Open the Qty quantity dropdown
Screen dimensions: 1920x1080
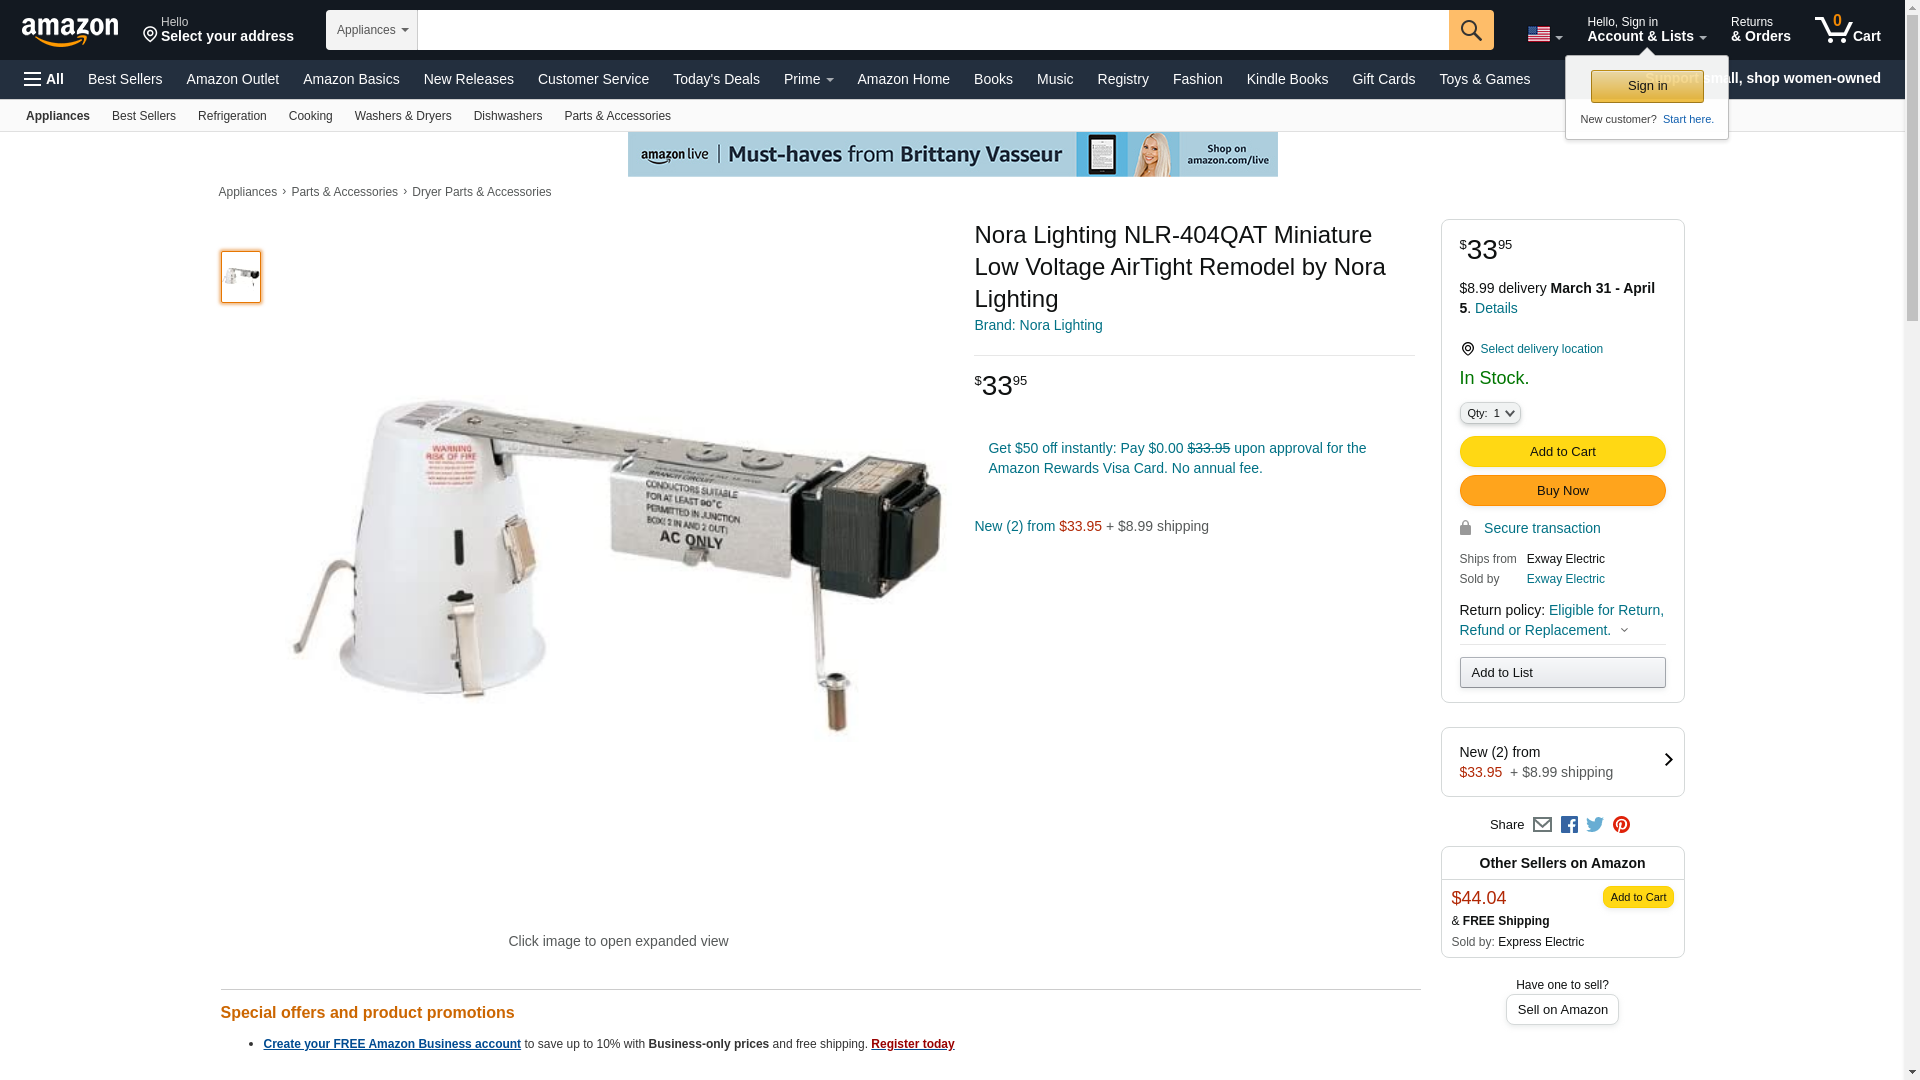(x=1490, y=413)
